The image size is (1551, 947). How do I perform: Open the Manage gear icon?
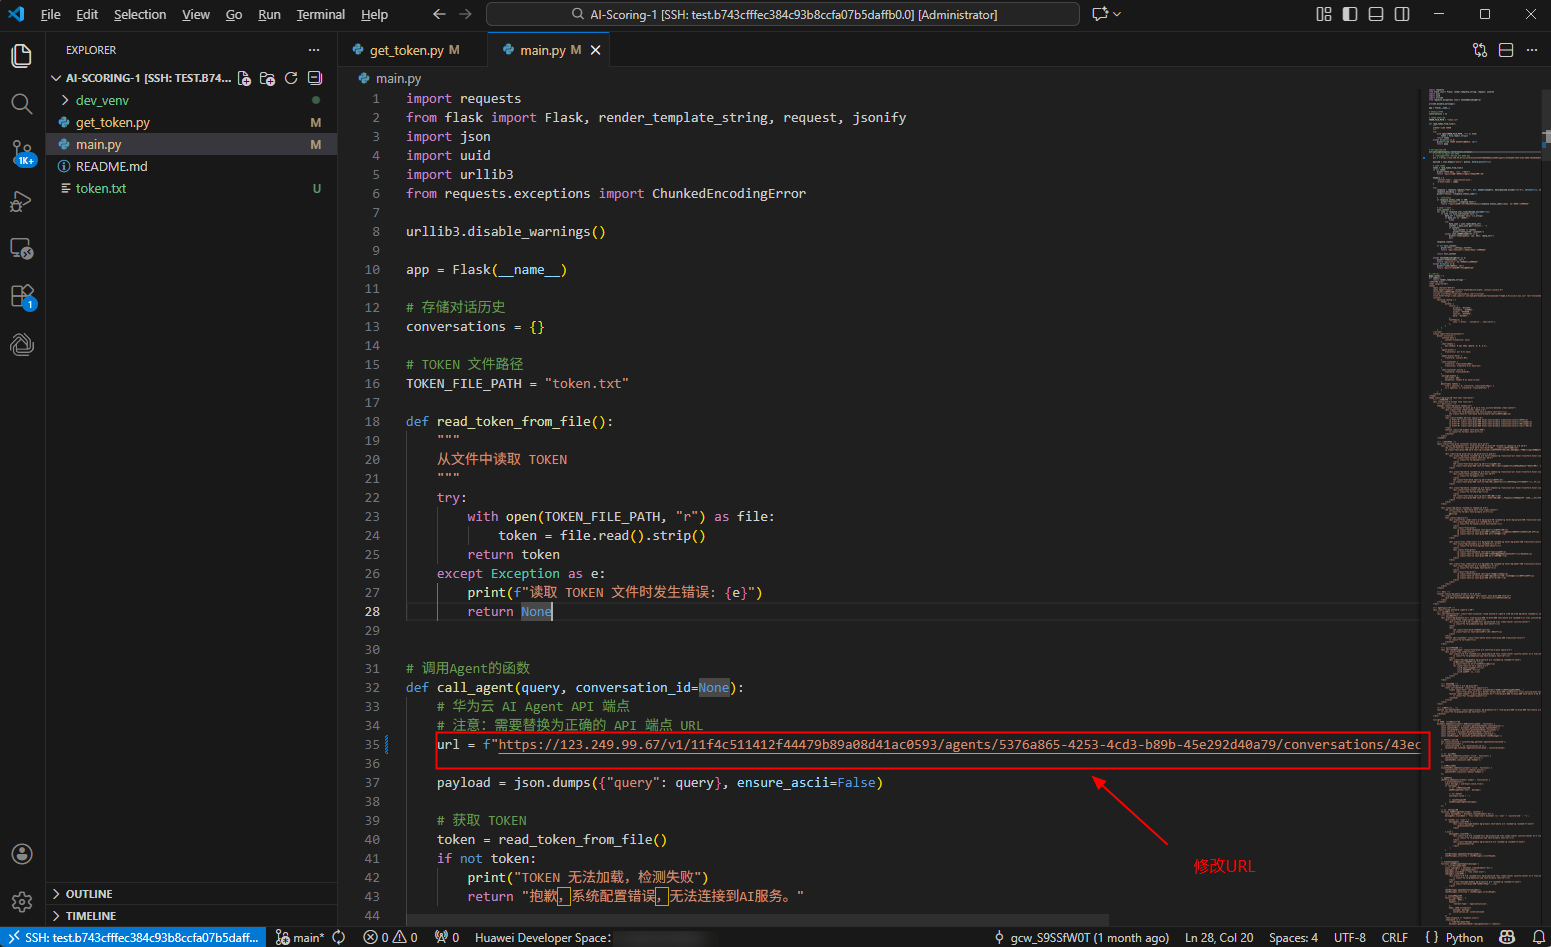coord(22,902)
